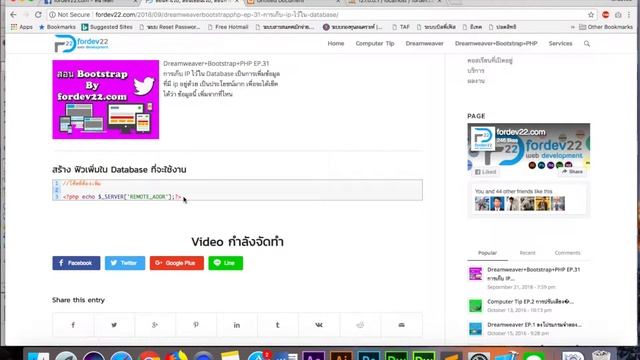Viewport: 640px width, 360px height.
Task: Switch to the Popular tab in sidebar
Action: (487, 253)
